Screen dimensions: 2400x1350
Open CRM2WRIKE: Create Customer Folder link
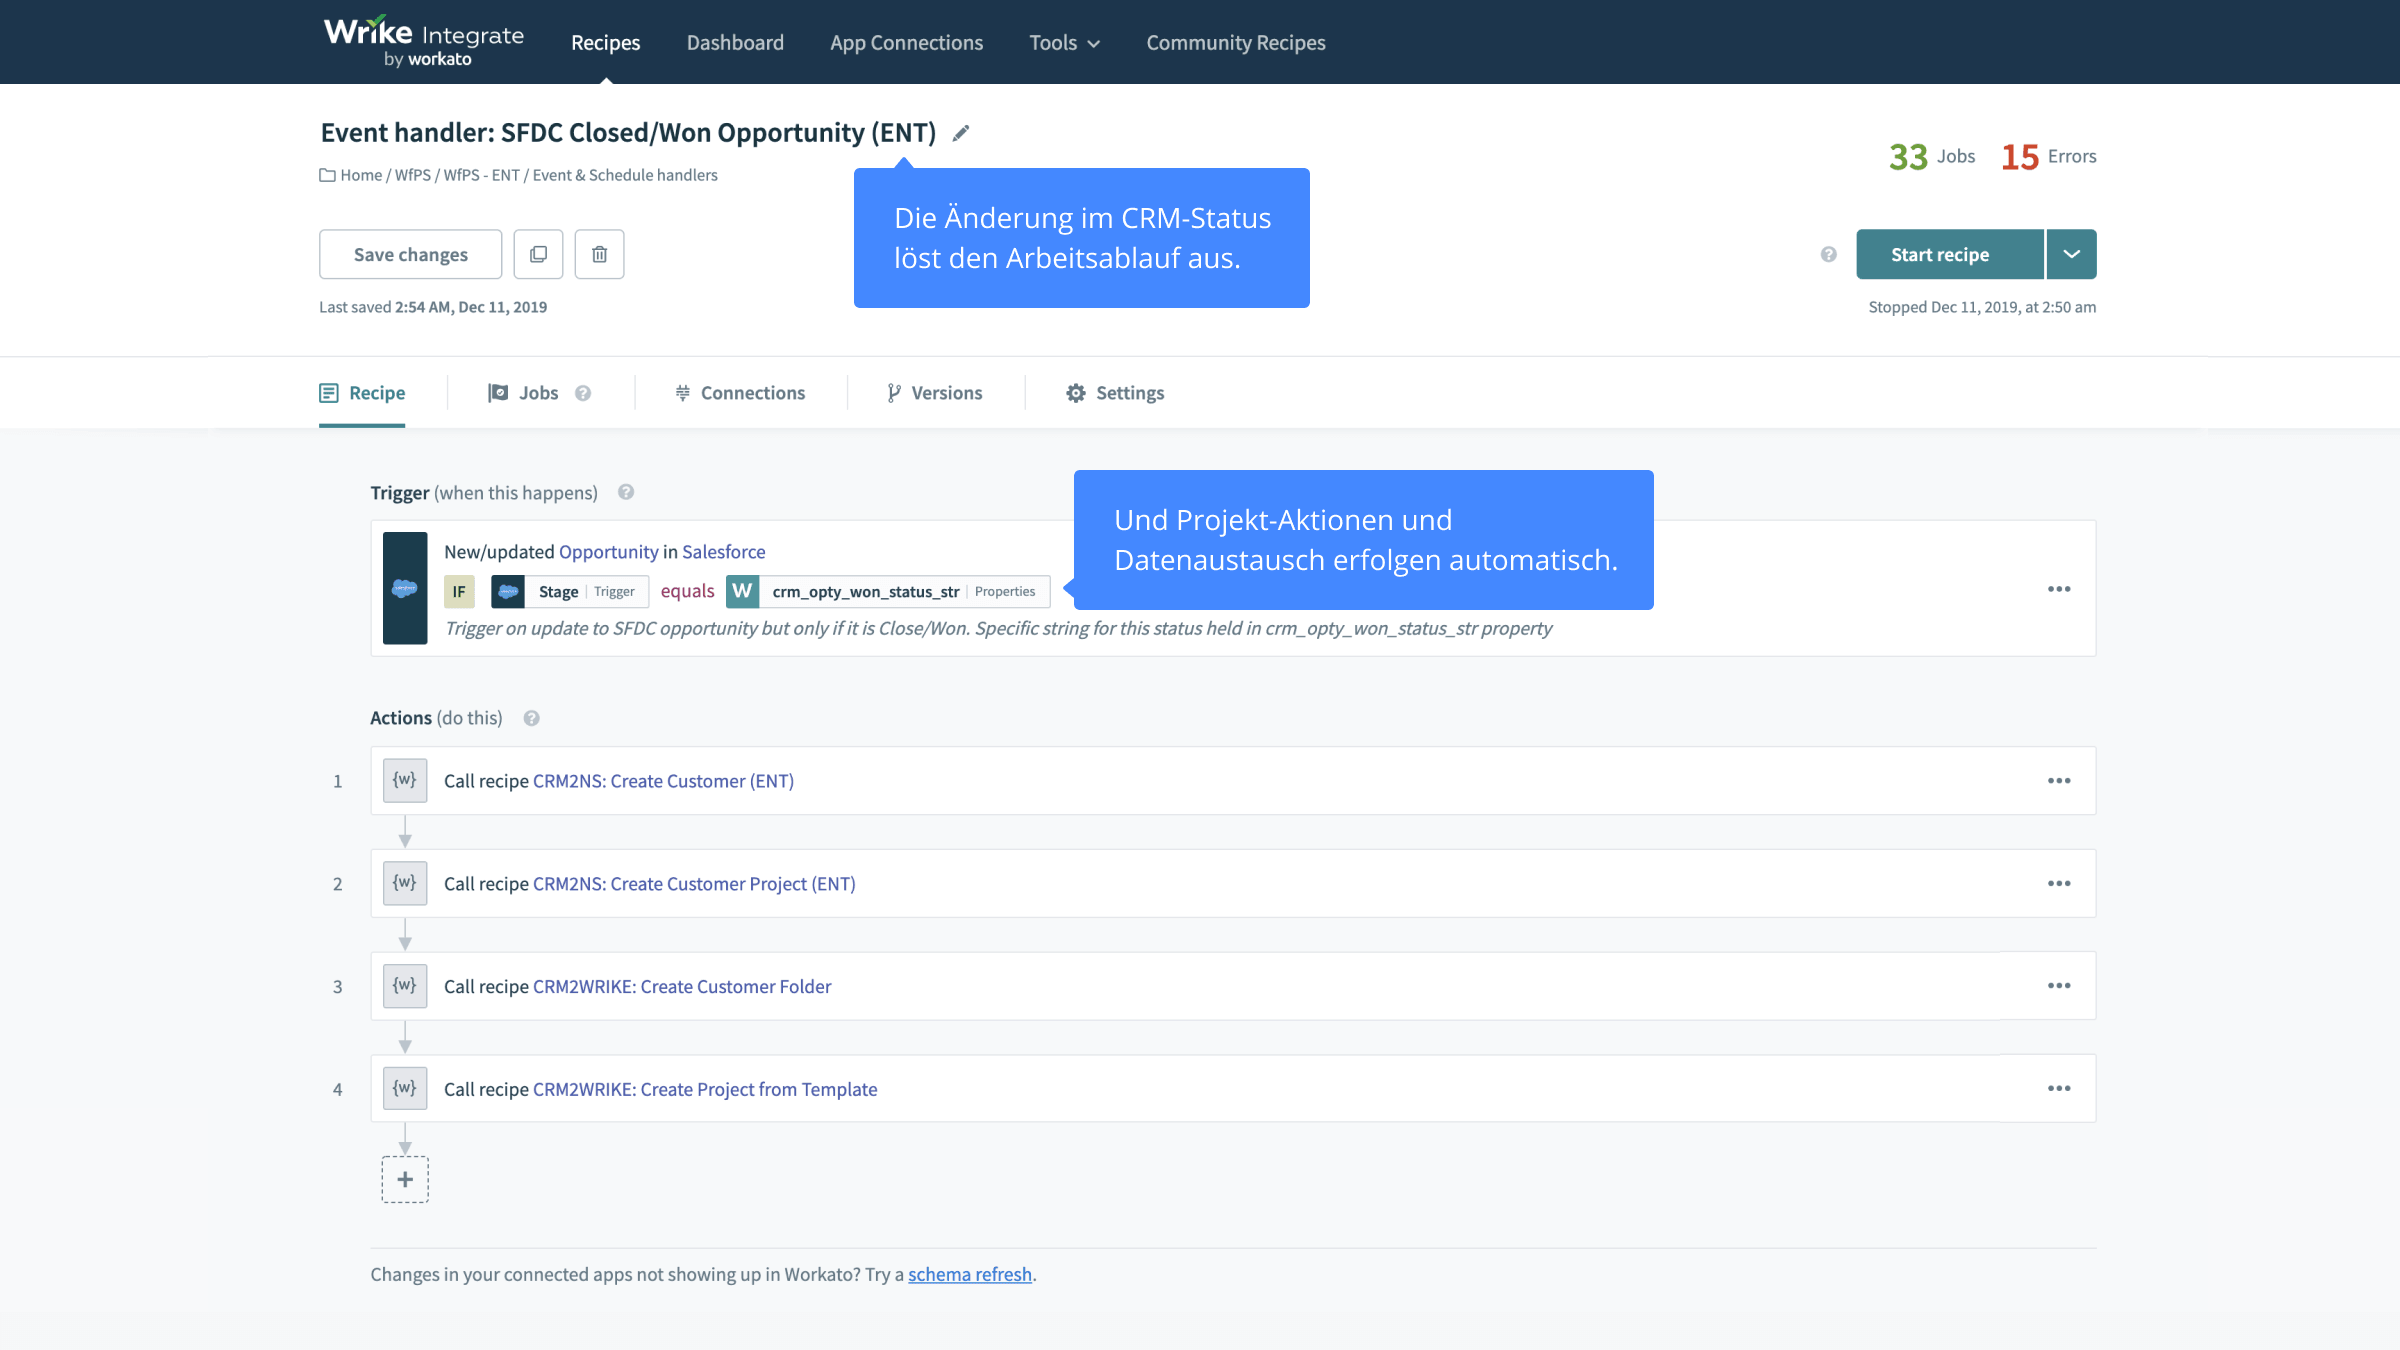coord(682,986)
